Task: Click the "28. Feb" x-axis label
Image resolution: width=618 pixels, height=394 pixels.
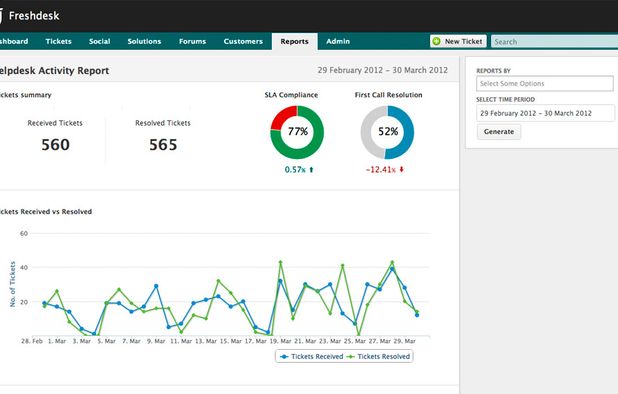Action: 32,341
